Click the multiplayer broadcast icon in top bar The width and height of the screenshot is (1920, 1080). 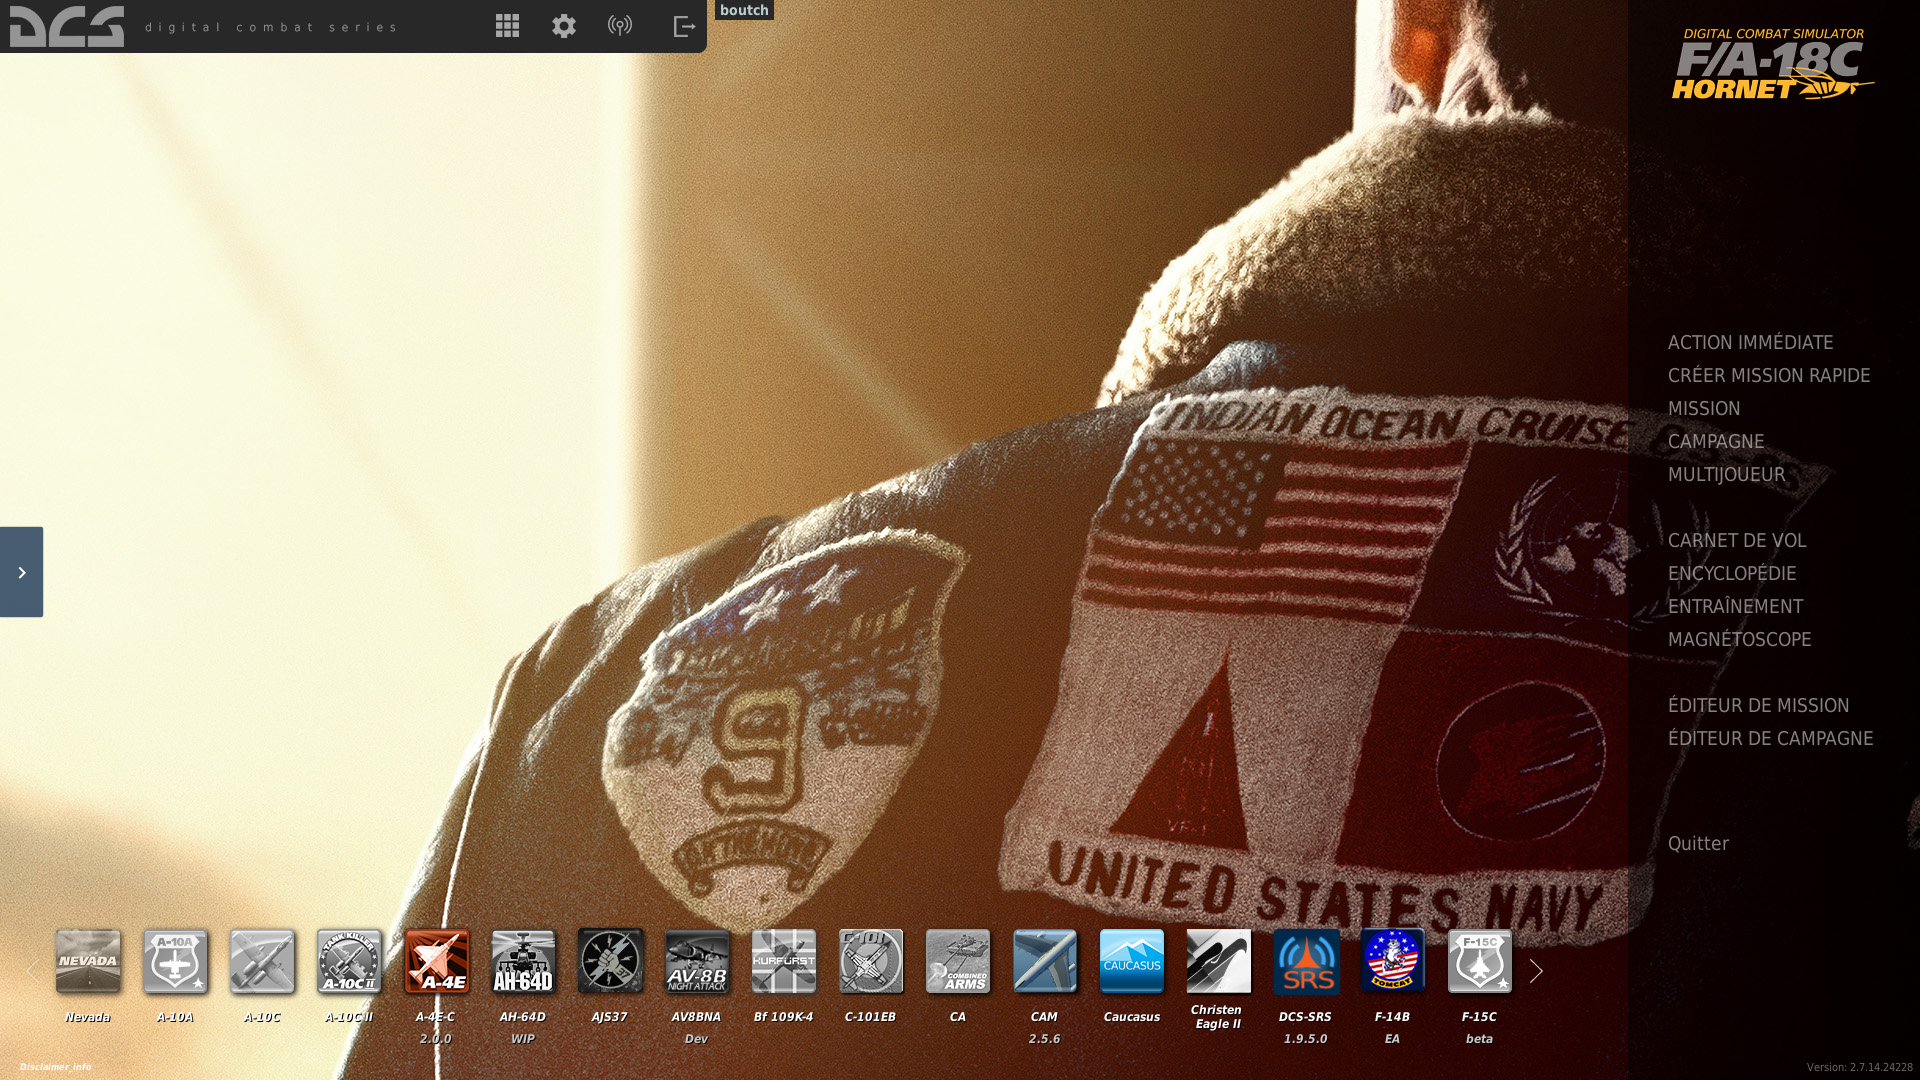pos(620,26)
